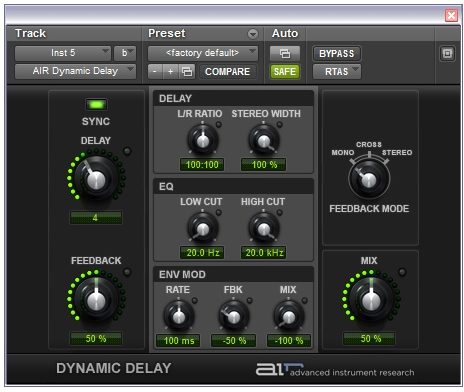Viewport: 464px width, 392px height.
Task: Click the automation LED next to FEEDBACK knob
Action: click(x=127, y=272)
